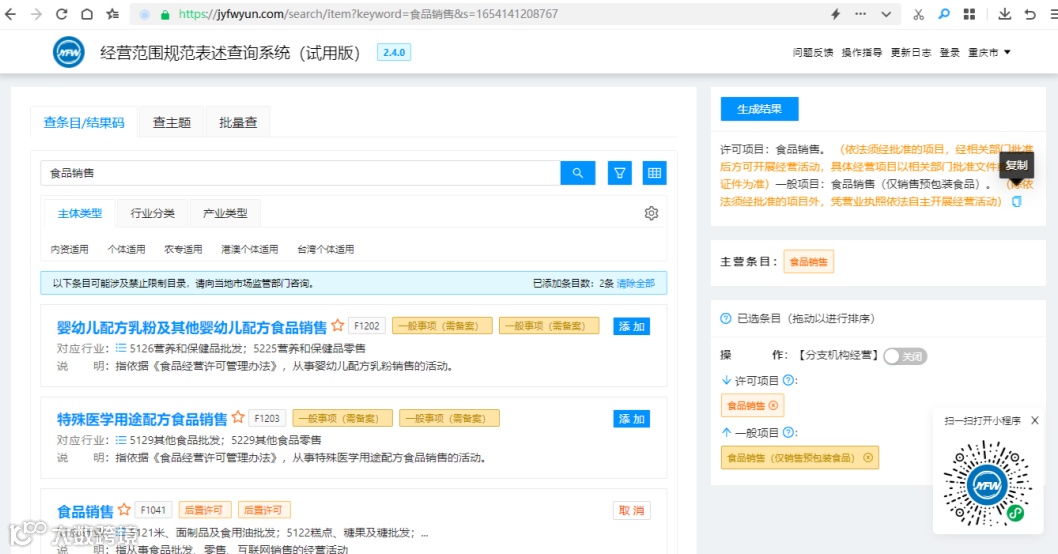Click the filter funnel icon button

point(619,173)
